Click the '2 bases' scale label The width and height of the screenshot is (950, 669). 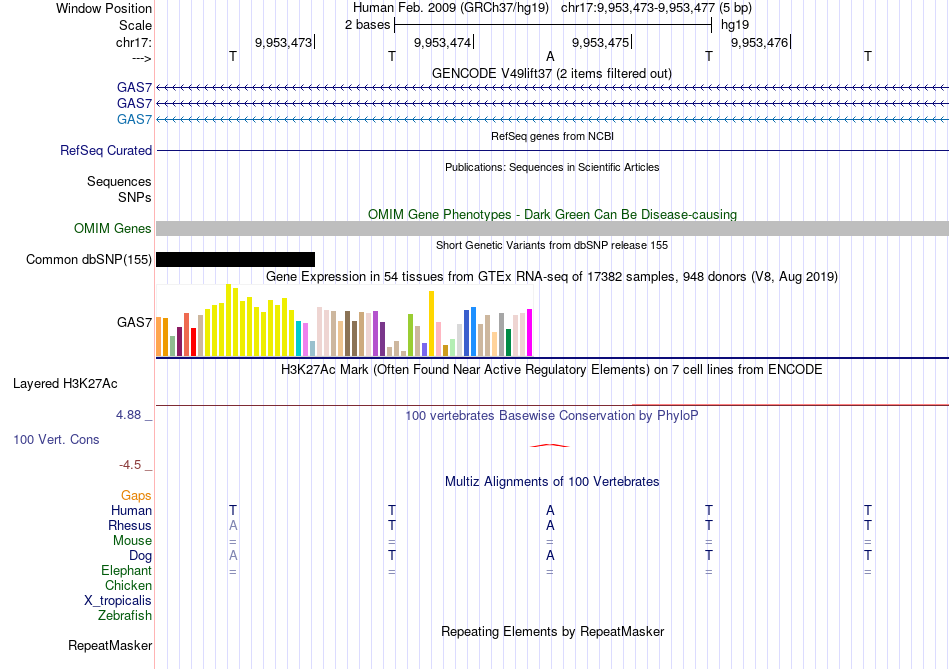point(367,25)
